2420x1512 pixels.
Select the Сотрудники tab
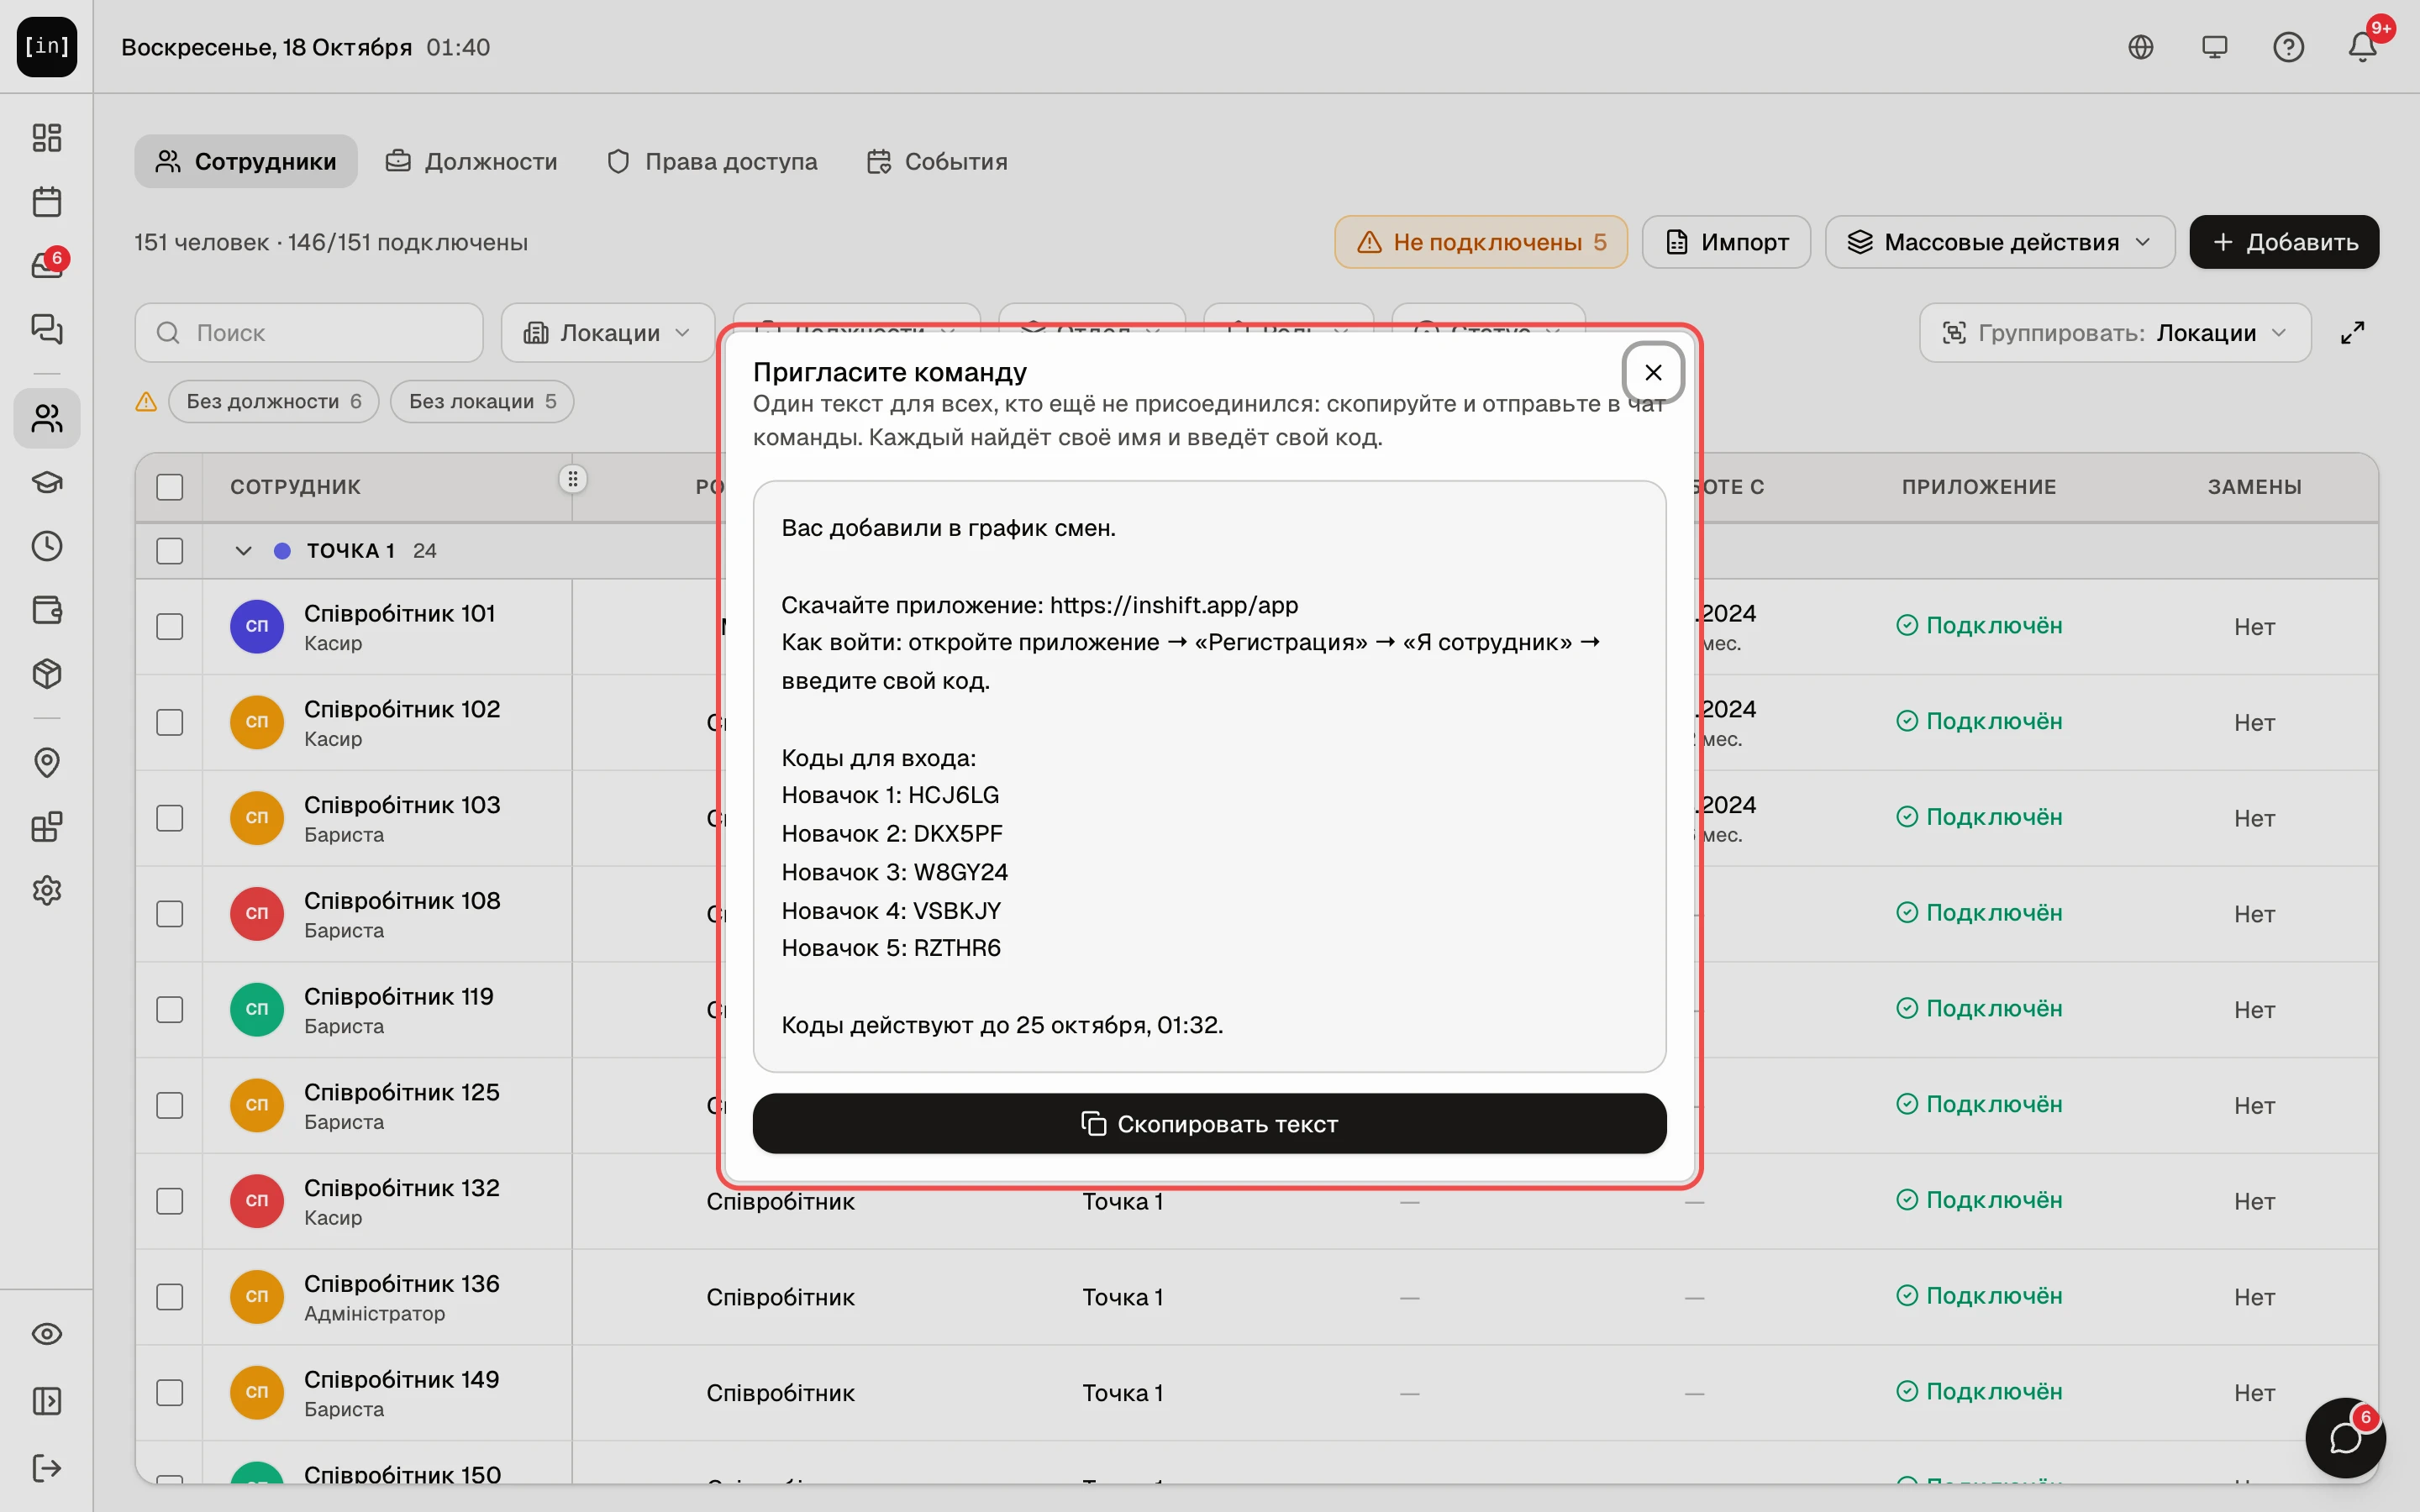pos(246,161)
